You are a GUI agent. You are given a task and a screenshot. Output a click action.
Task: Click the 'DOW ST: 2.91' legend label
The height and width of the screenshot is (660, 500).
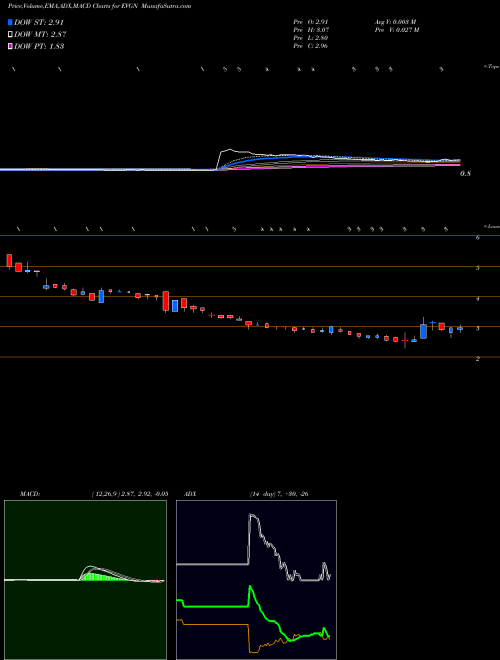point(39,22)
